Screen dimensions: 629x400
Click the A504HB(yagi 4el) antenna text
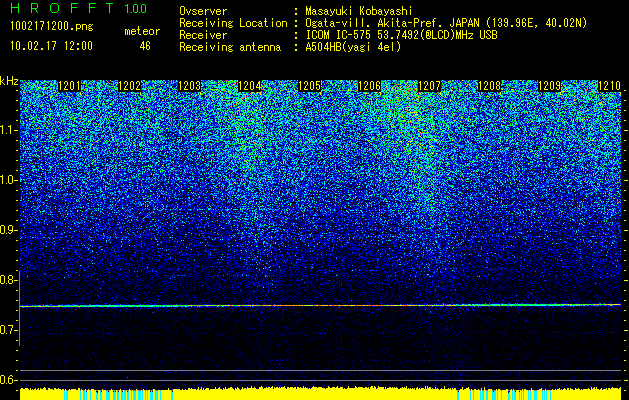pyautogui.click(x=353, y=47)
